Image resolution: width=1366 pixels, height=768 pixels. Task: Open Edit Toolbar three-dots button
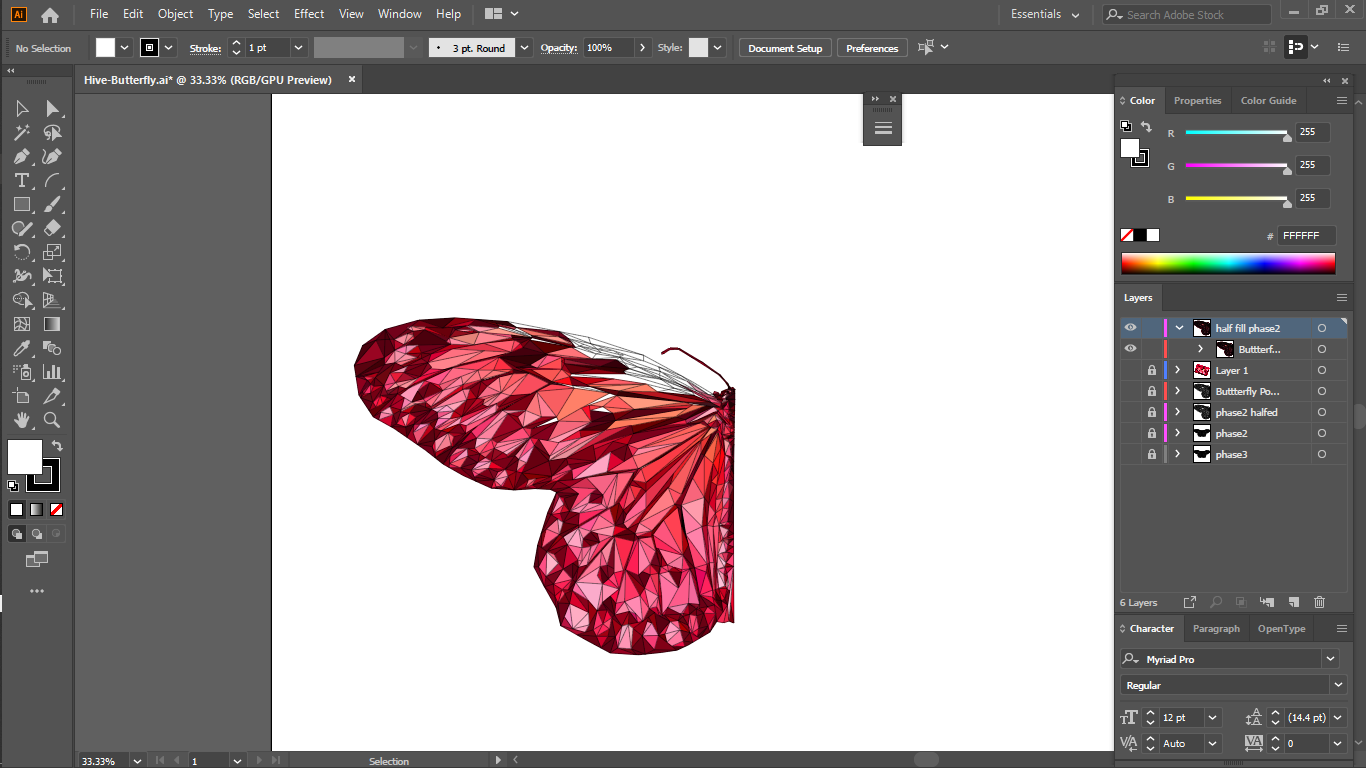click(x=37, y=591)
